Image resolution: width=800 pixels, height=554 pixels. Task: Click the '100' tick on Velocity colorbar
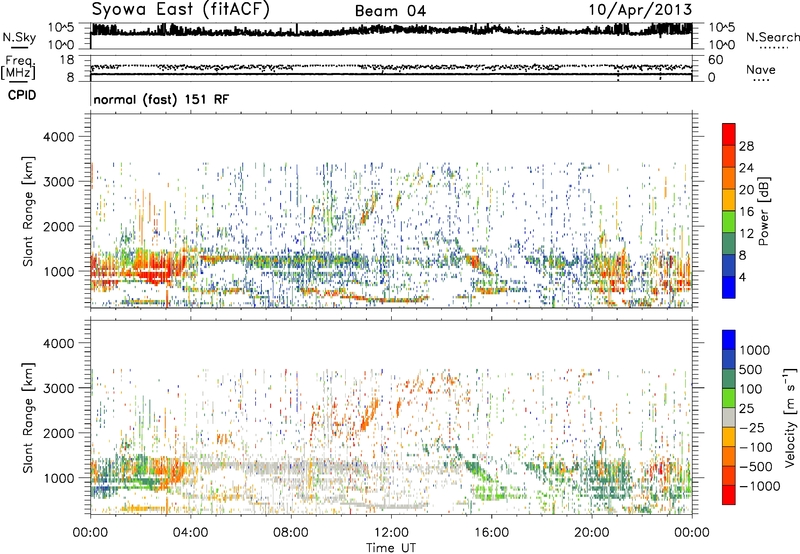click(751, 389)
